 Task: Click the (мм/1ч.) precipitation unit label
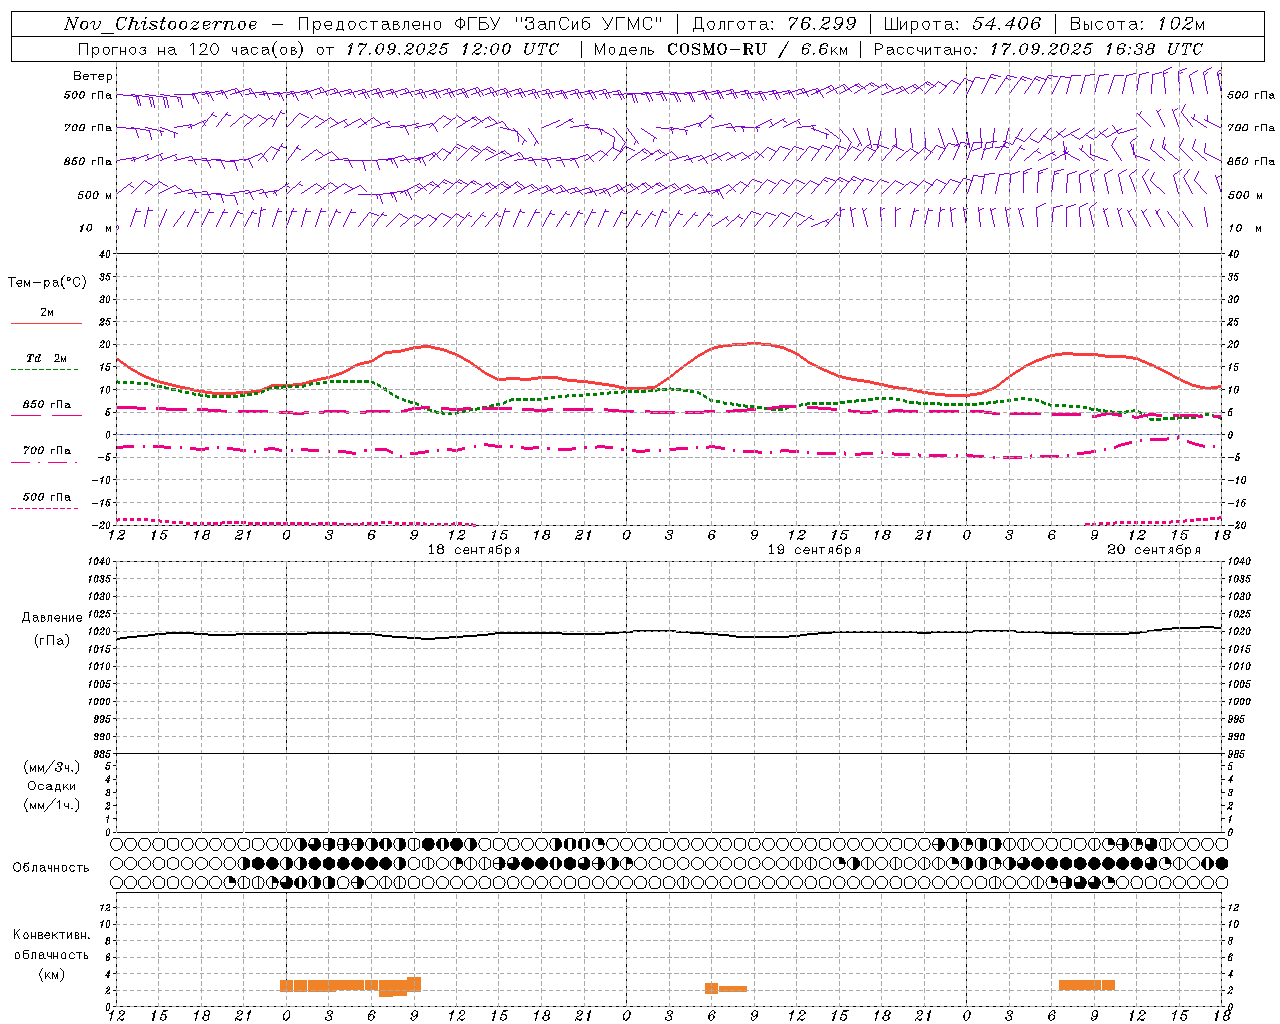tap(52, 805)
